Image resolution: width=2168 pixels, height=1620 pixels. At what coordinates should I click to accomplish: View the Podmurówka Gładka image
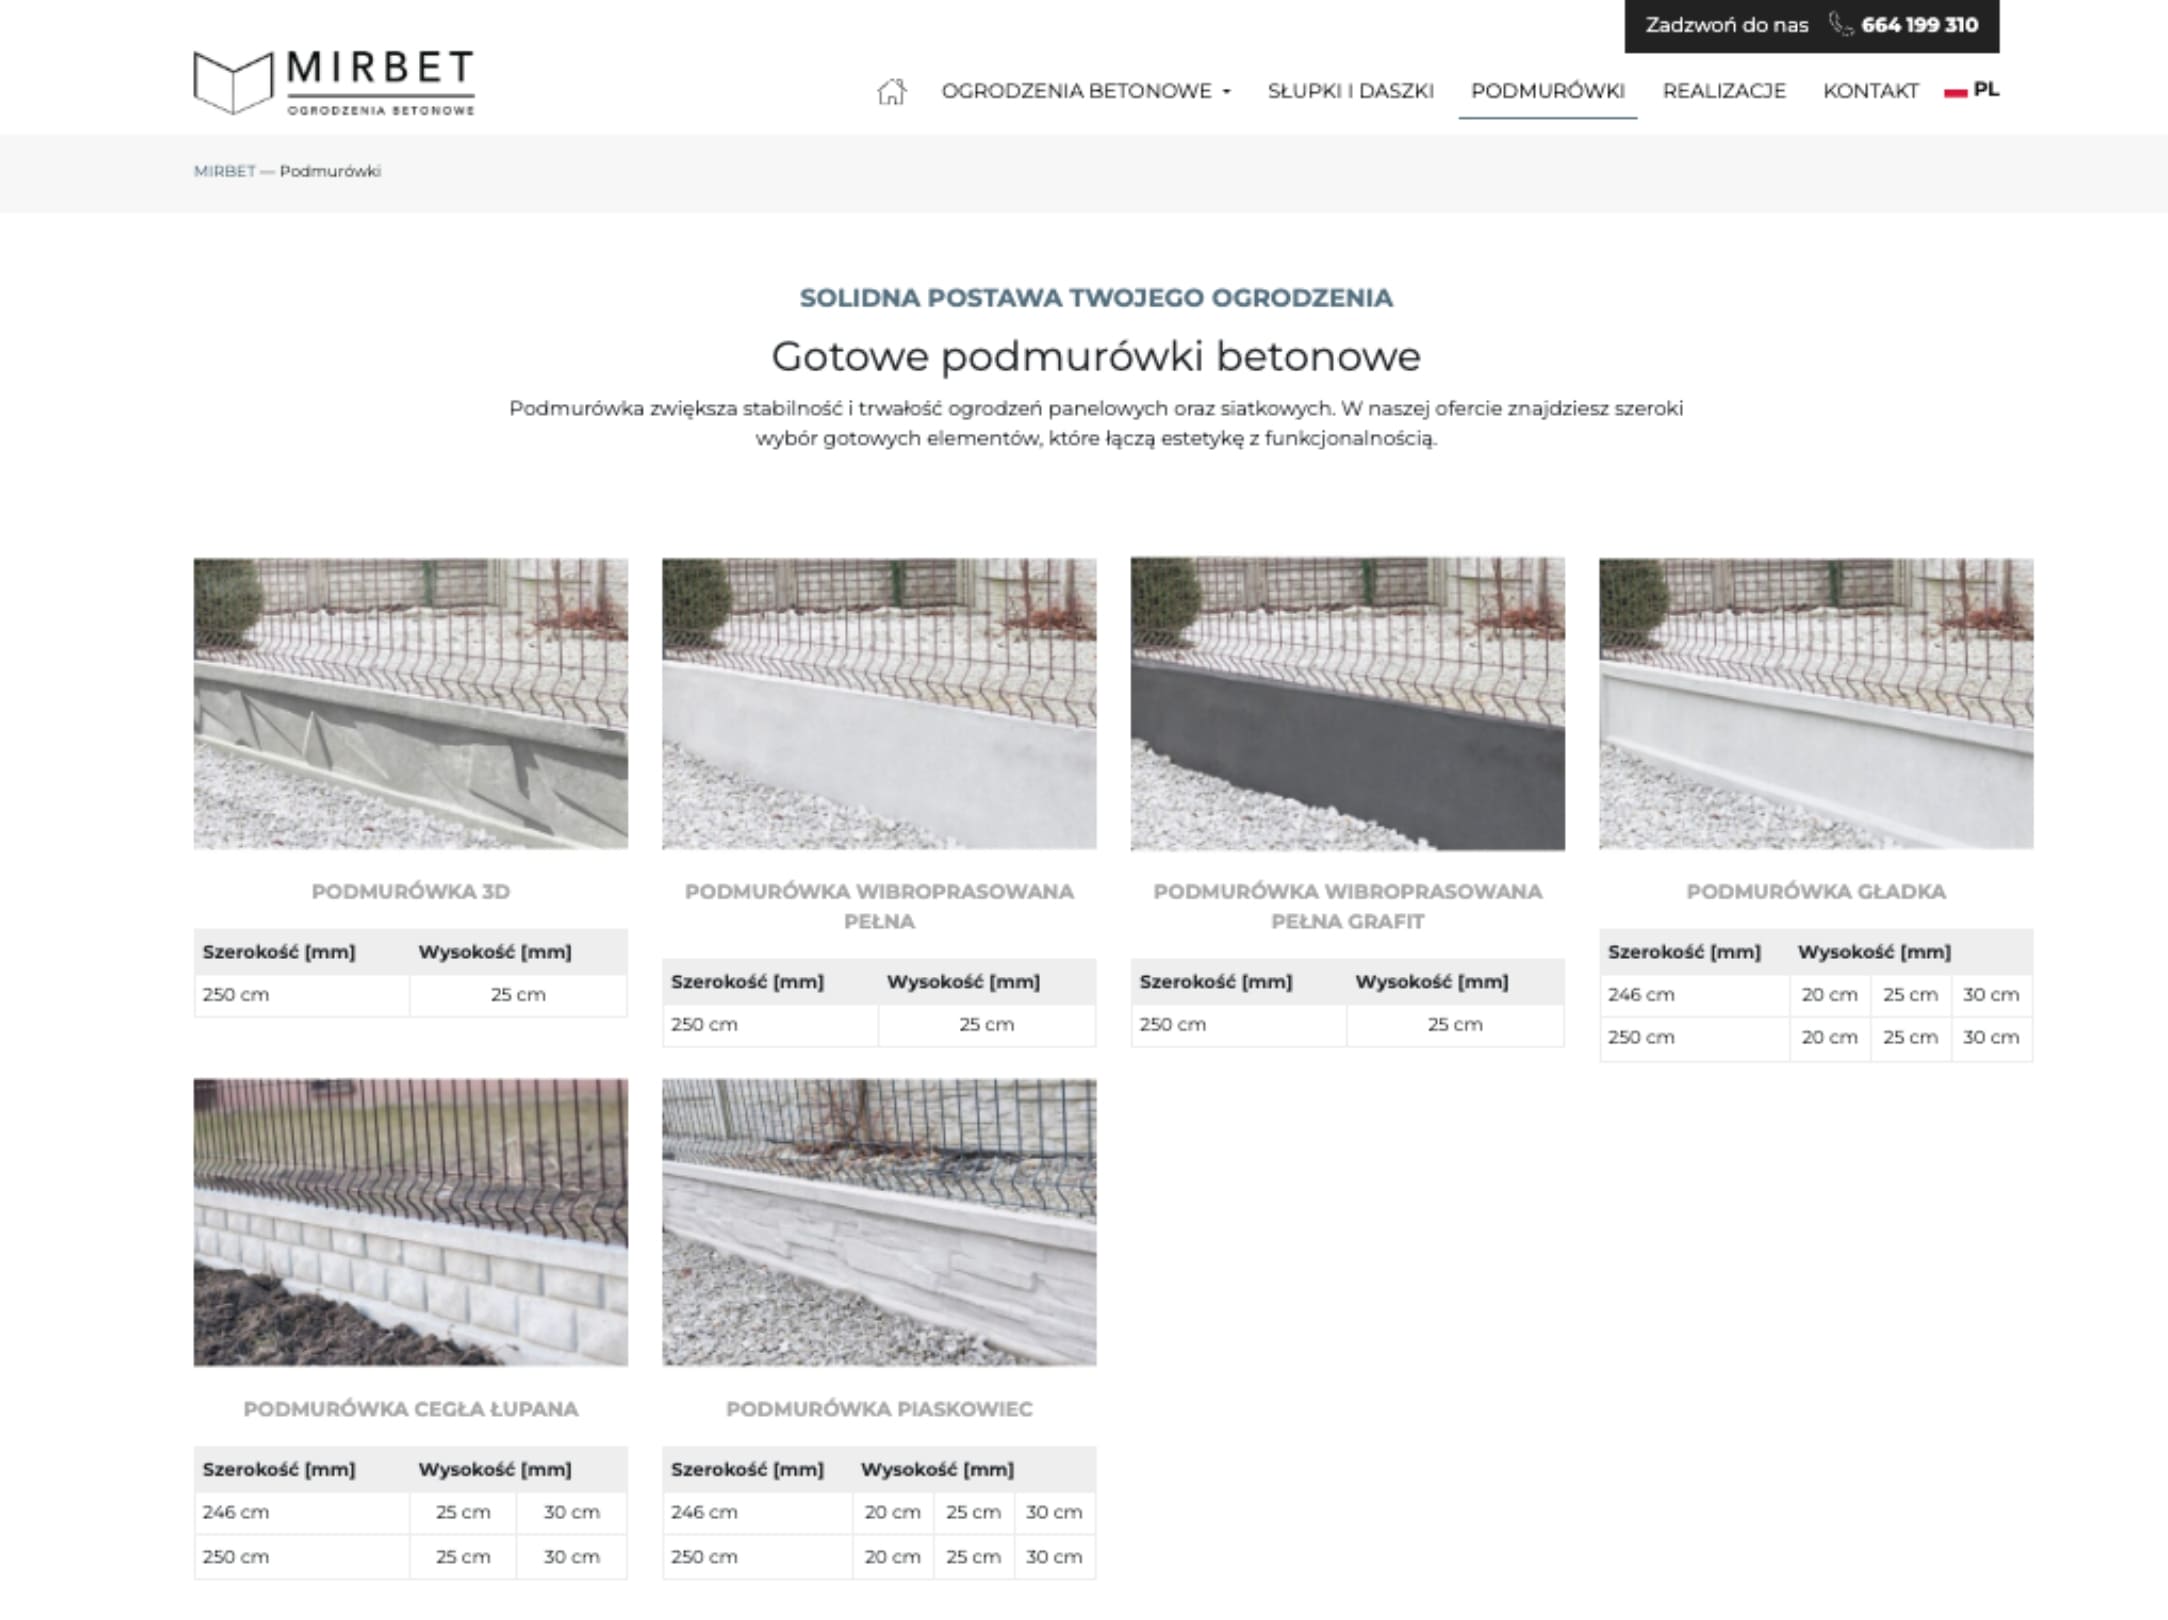pos(1815,703)
